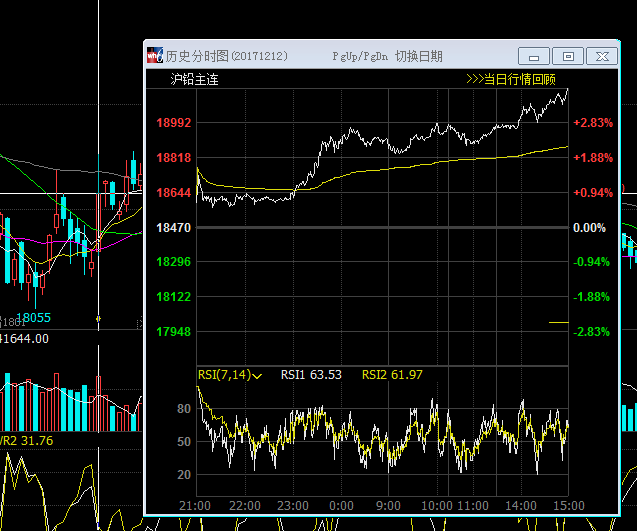Click the RSI2 61.97 value label

(x=392, y=375)
